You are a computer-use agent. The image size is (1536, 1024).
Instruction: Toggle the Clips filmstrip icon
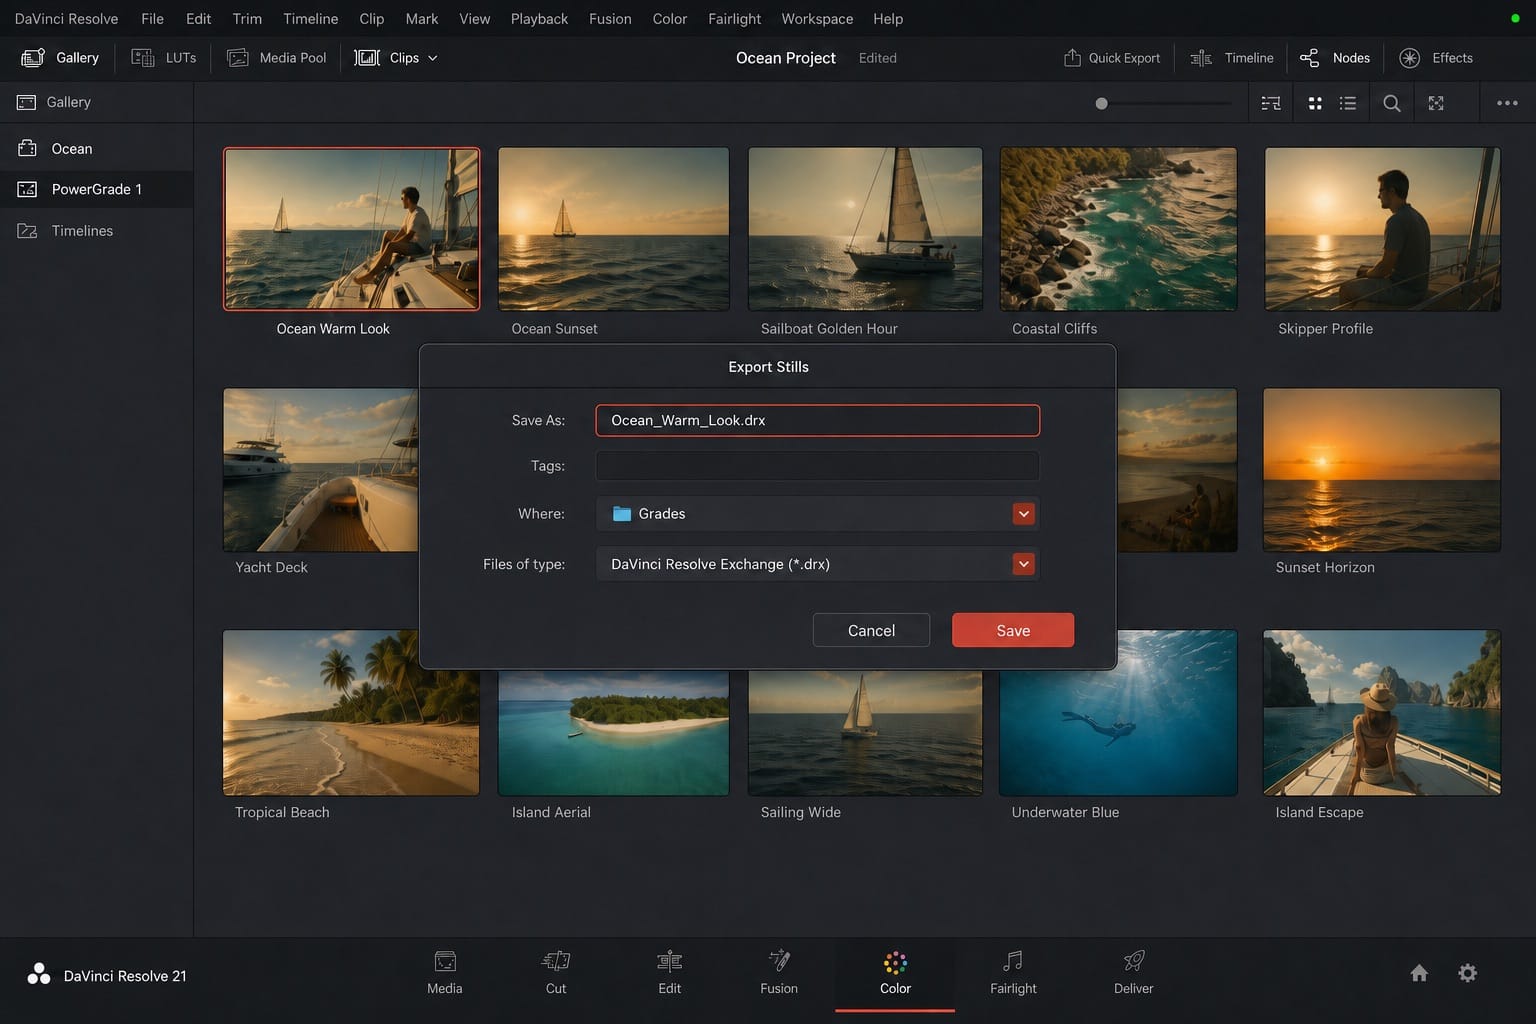click(x=367, y=58)
